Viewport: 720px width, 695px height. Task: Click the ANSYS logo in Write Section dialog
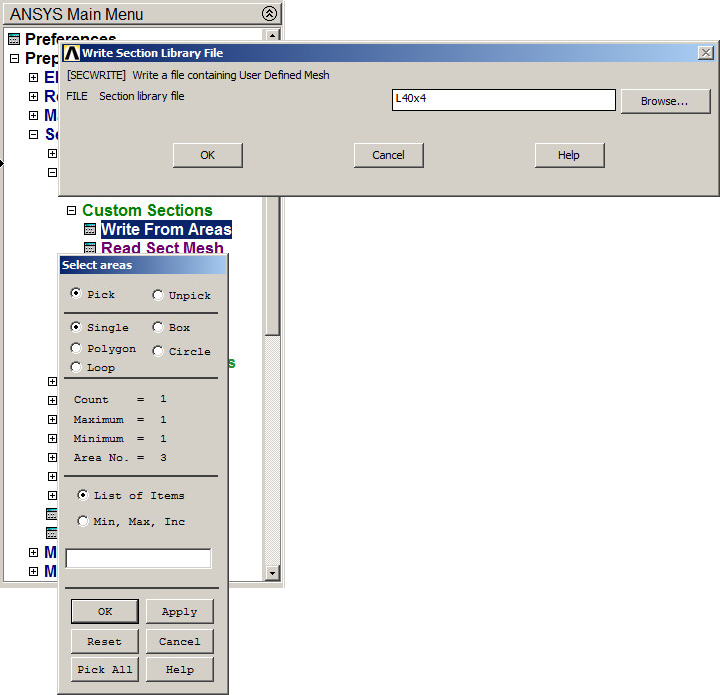pos(71,53)
